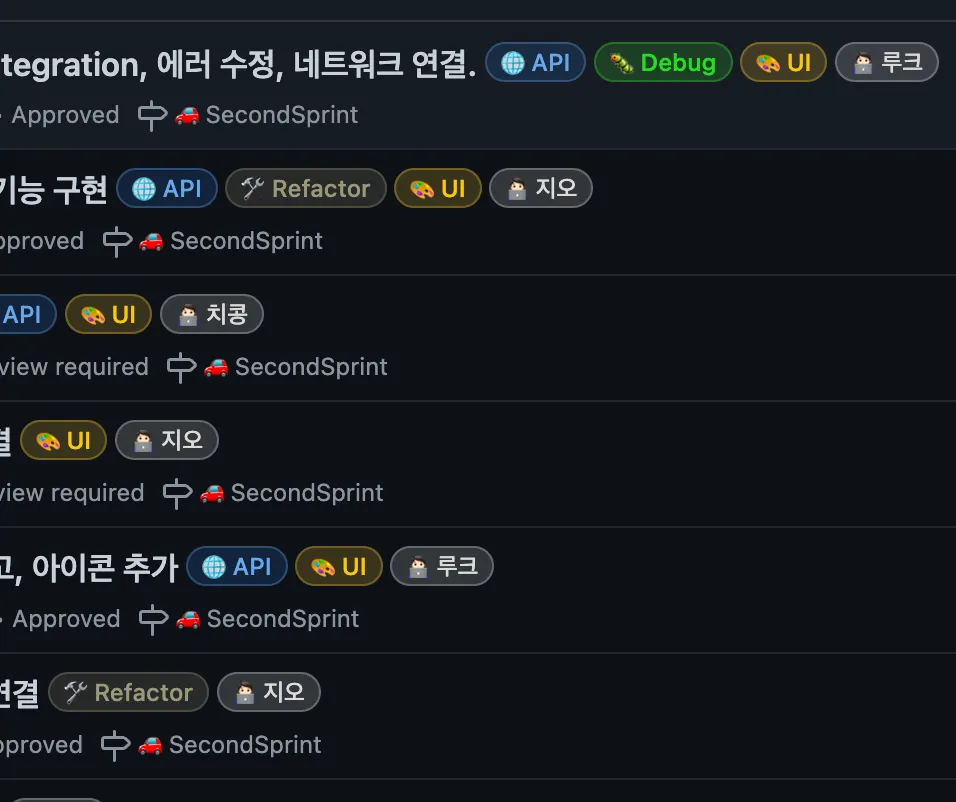Click the milestone signpost icon under the 네트워크 연결 title
The width and height of the screenshot is (956, 802).
pos(152,115)
